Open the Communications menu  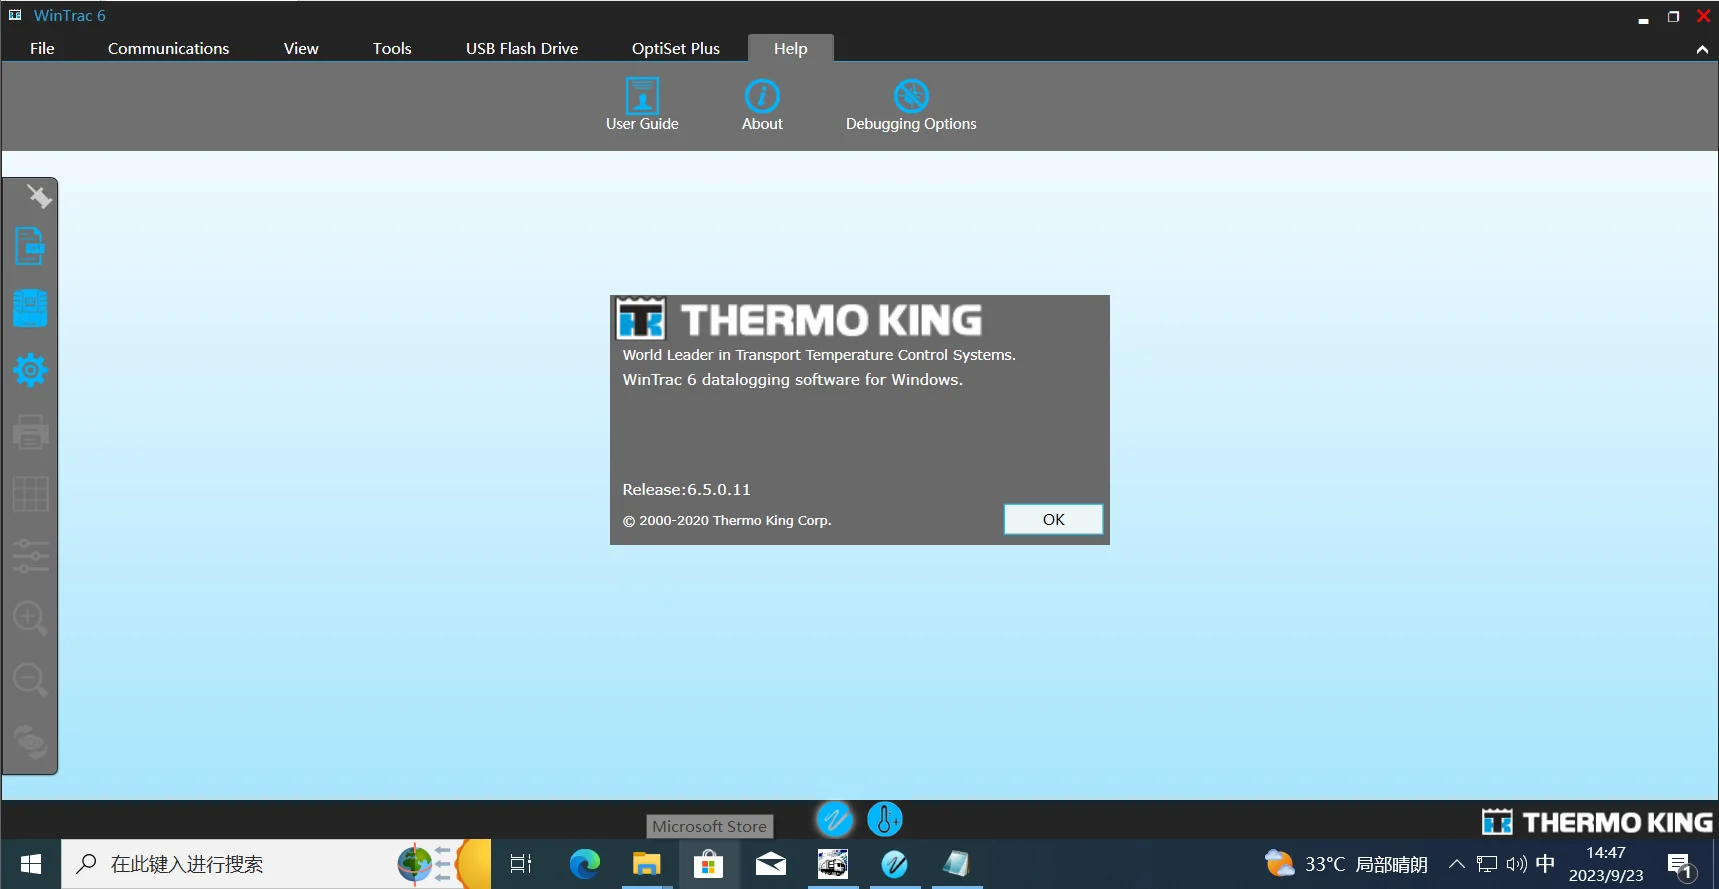(x=168, y=48)
